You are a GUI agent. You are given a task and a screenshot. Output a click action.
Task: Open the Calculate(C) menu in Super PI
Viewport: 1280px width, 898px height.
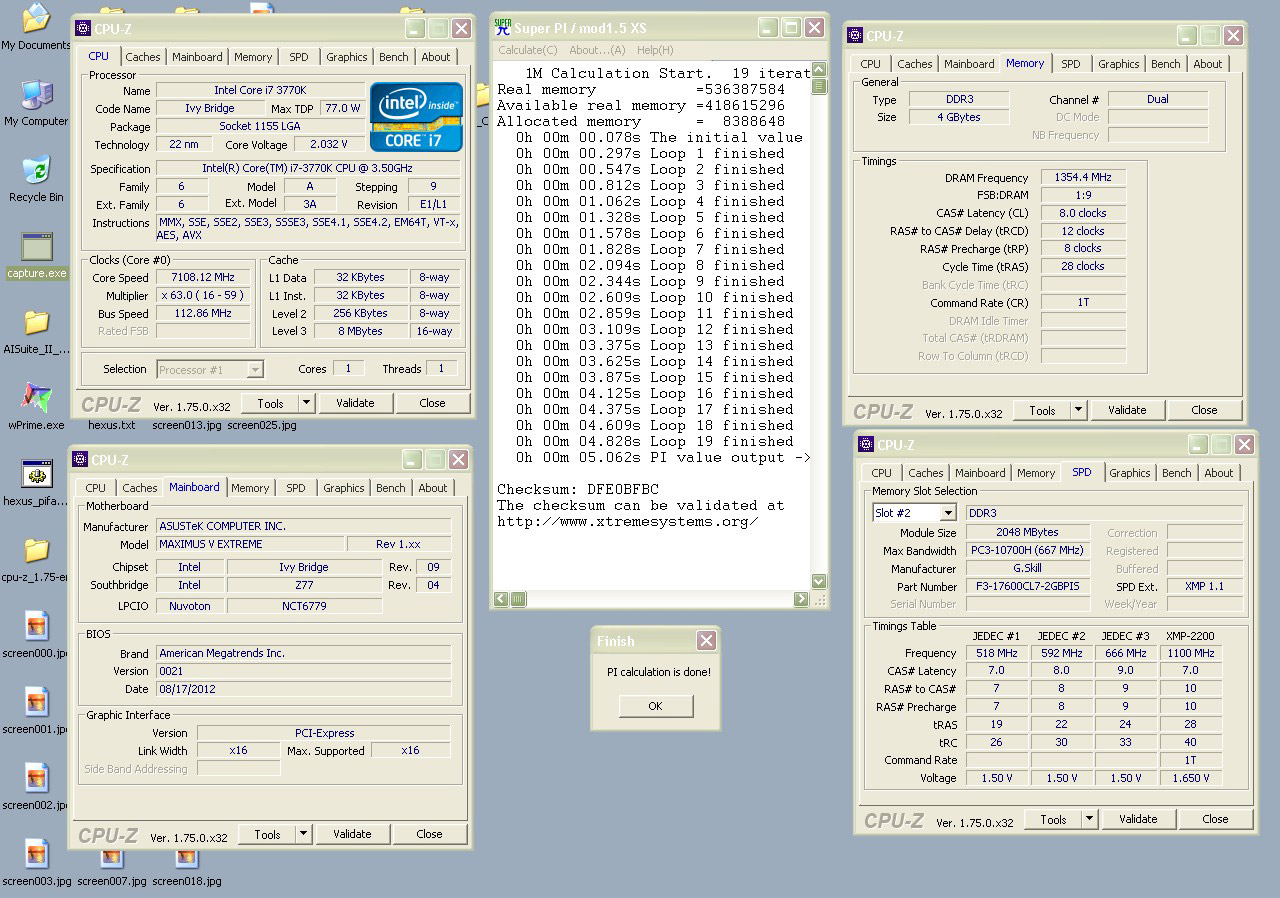527,50
